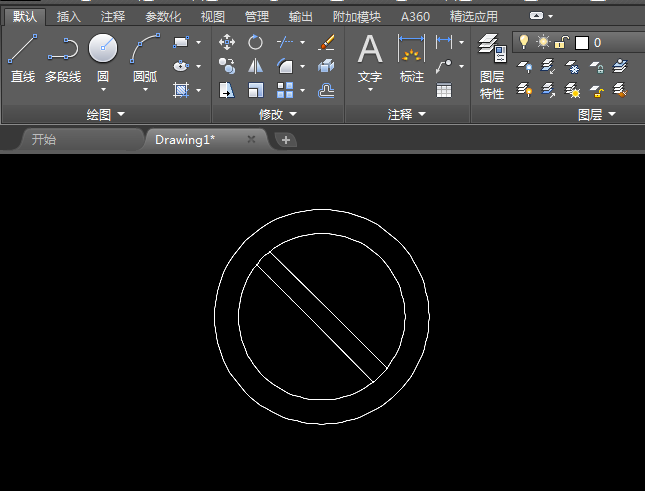Expand the 注释 panel dropdown
The height and width of the screenshot is (491, 645).
(407, 115)
